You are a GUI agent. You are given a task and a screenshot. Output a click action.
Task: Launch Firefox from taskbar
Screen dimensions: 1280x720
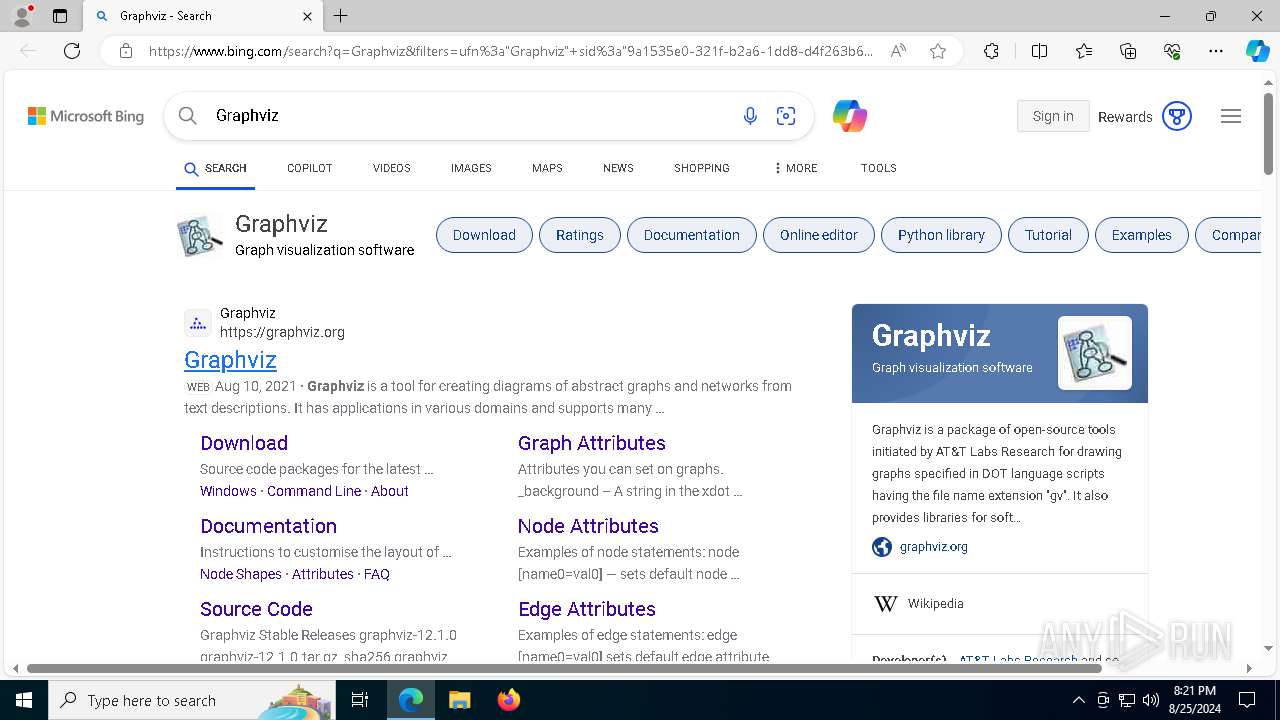coord(508,700)
